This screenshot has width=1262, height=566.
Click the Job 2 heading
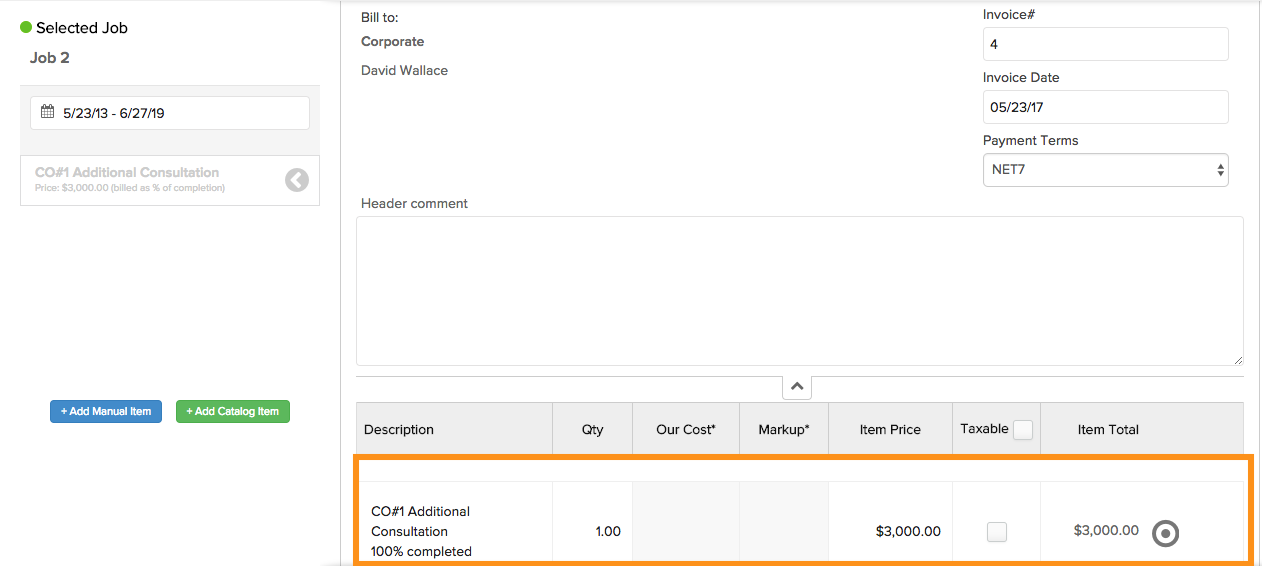50,57
